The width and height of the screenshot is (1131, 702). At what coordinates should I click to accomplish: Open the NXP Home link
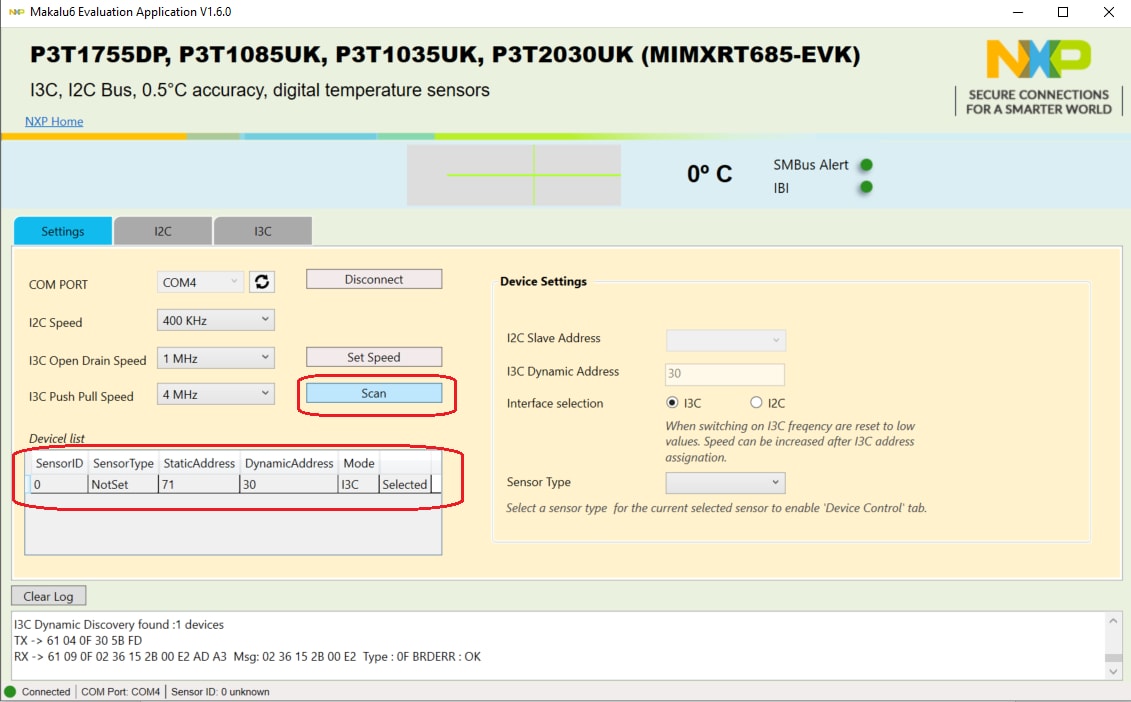tap(54, 121)
